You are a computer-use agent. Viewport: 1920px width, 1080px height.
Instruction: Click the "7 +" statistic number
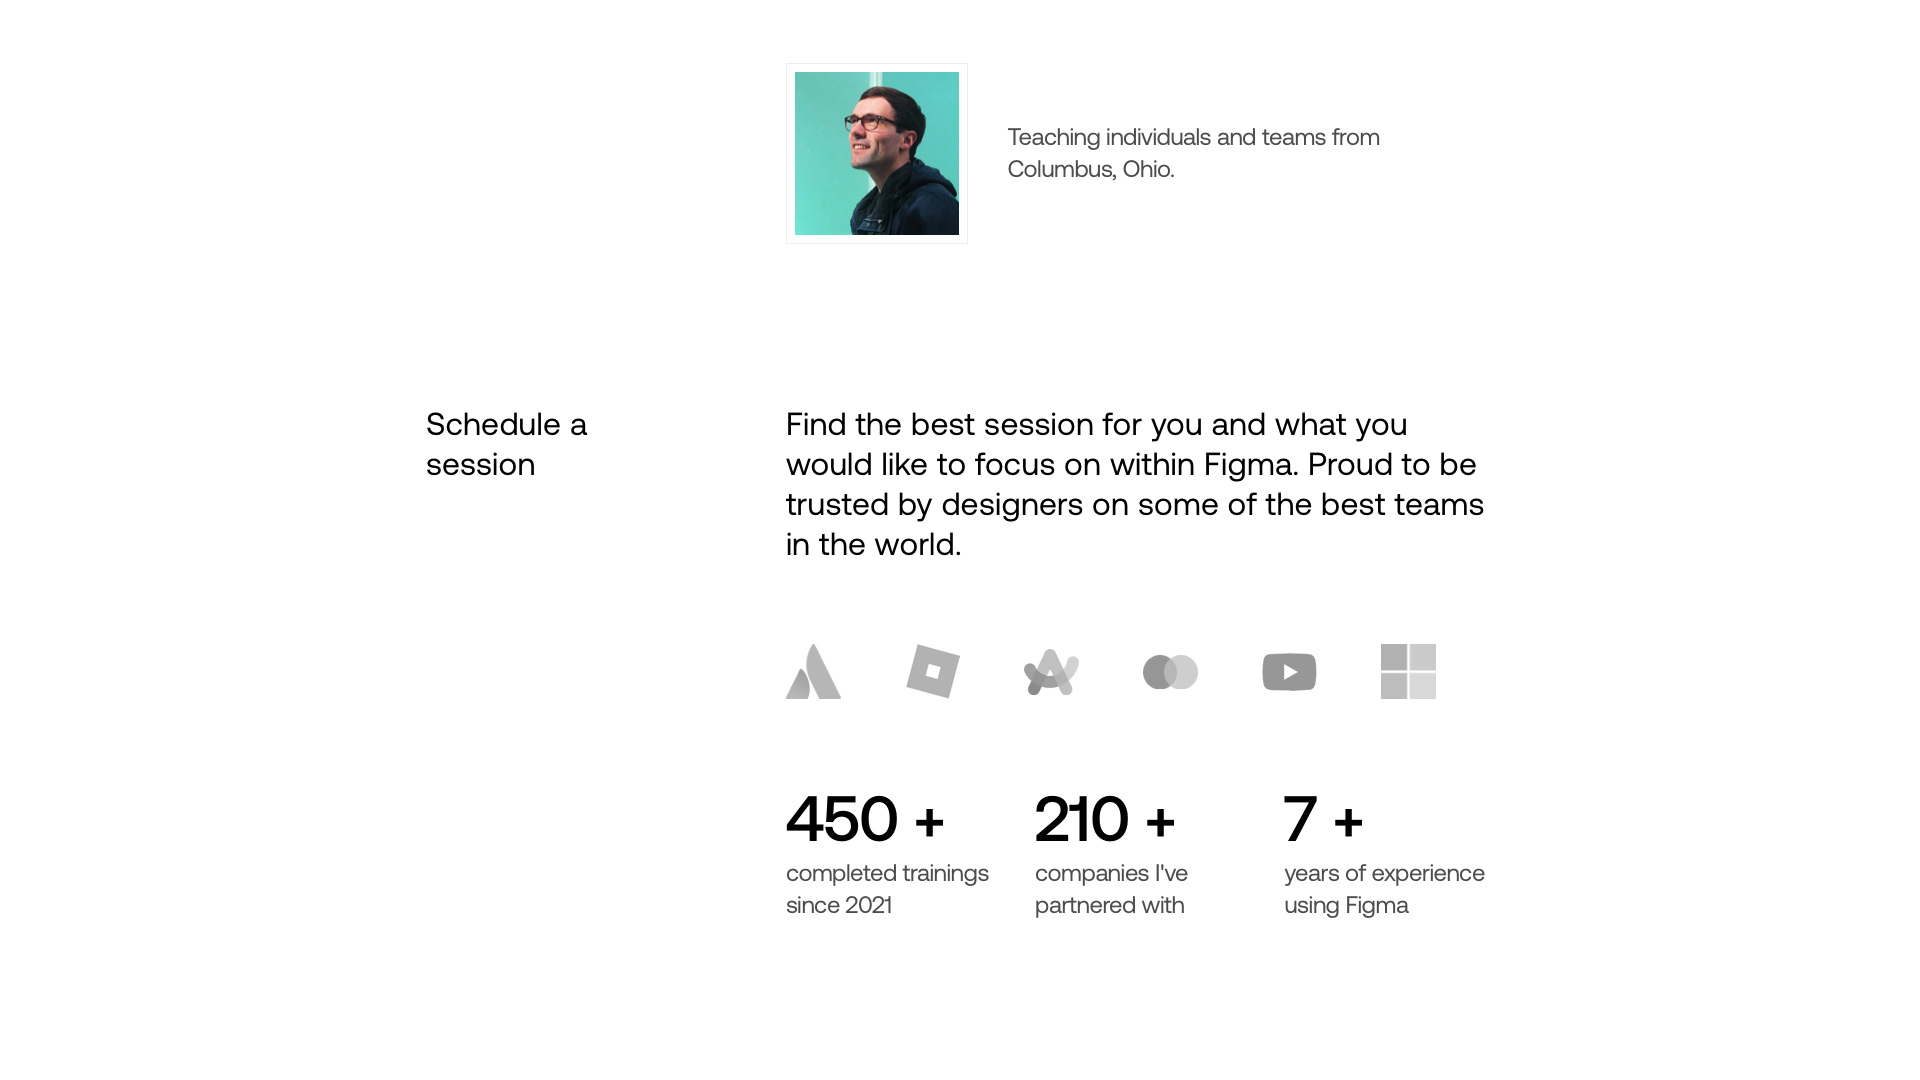(x=1323, y=819)
